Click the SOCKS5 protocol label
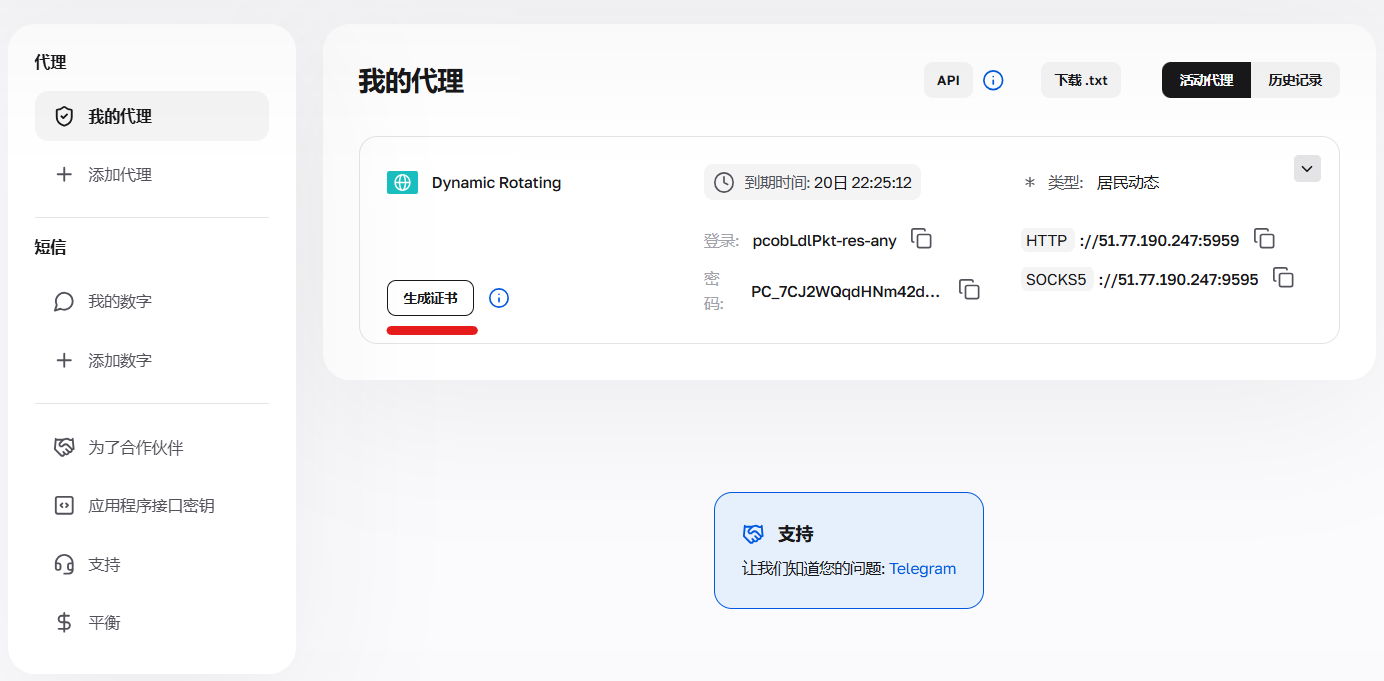Viewport: 1384px width, 681px height. pyautogui.click(x=1056, y=280)
